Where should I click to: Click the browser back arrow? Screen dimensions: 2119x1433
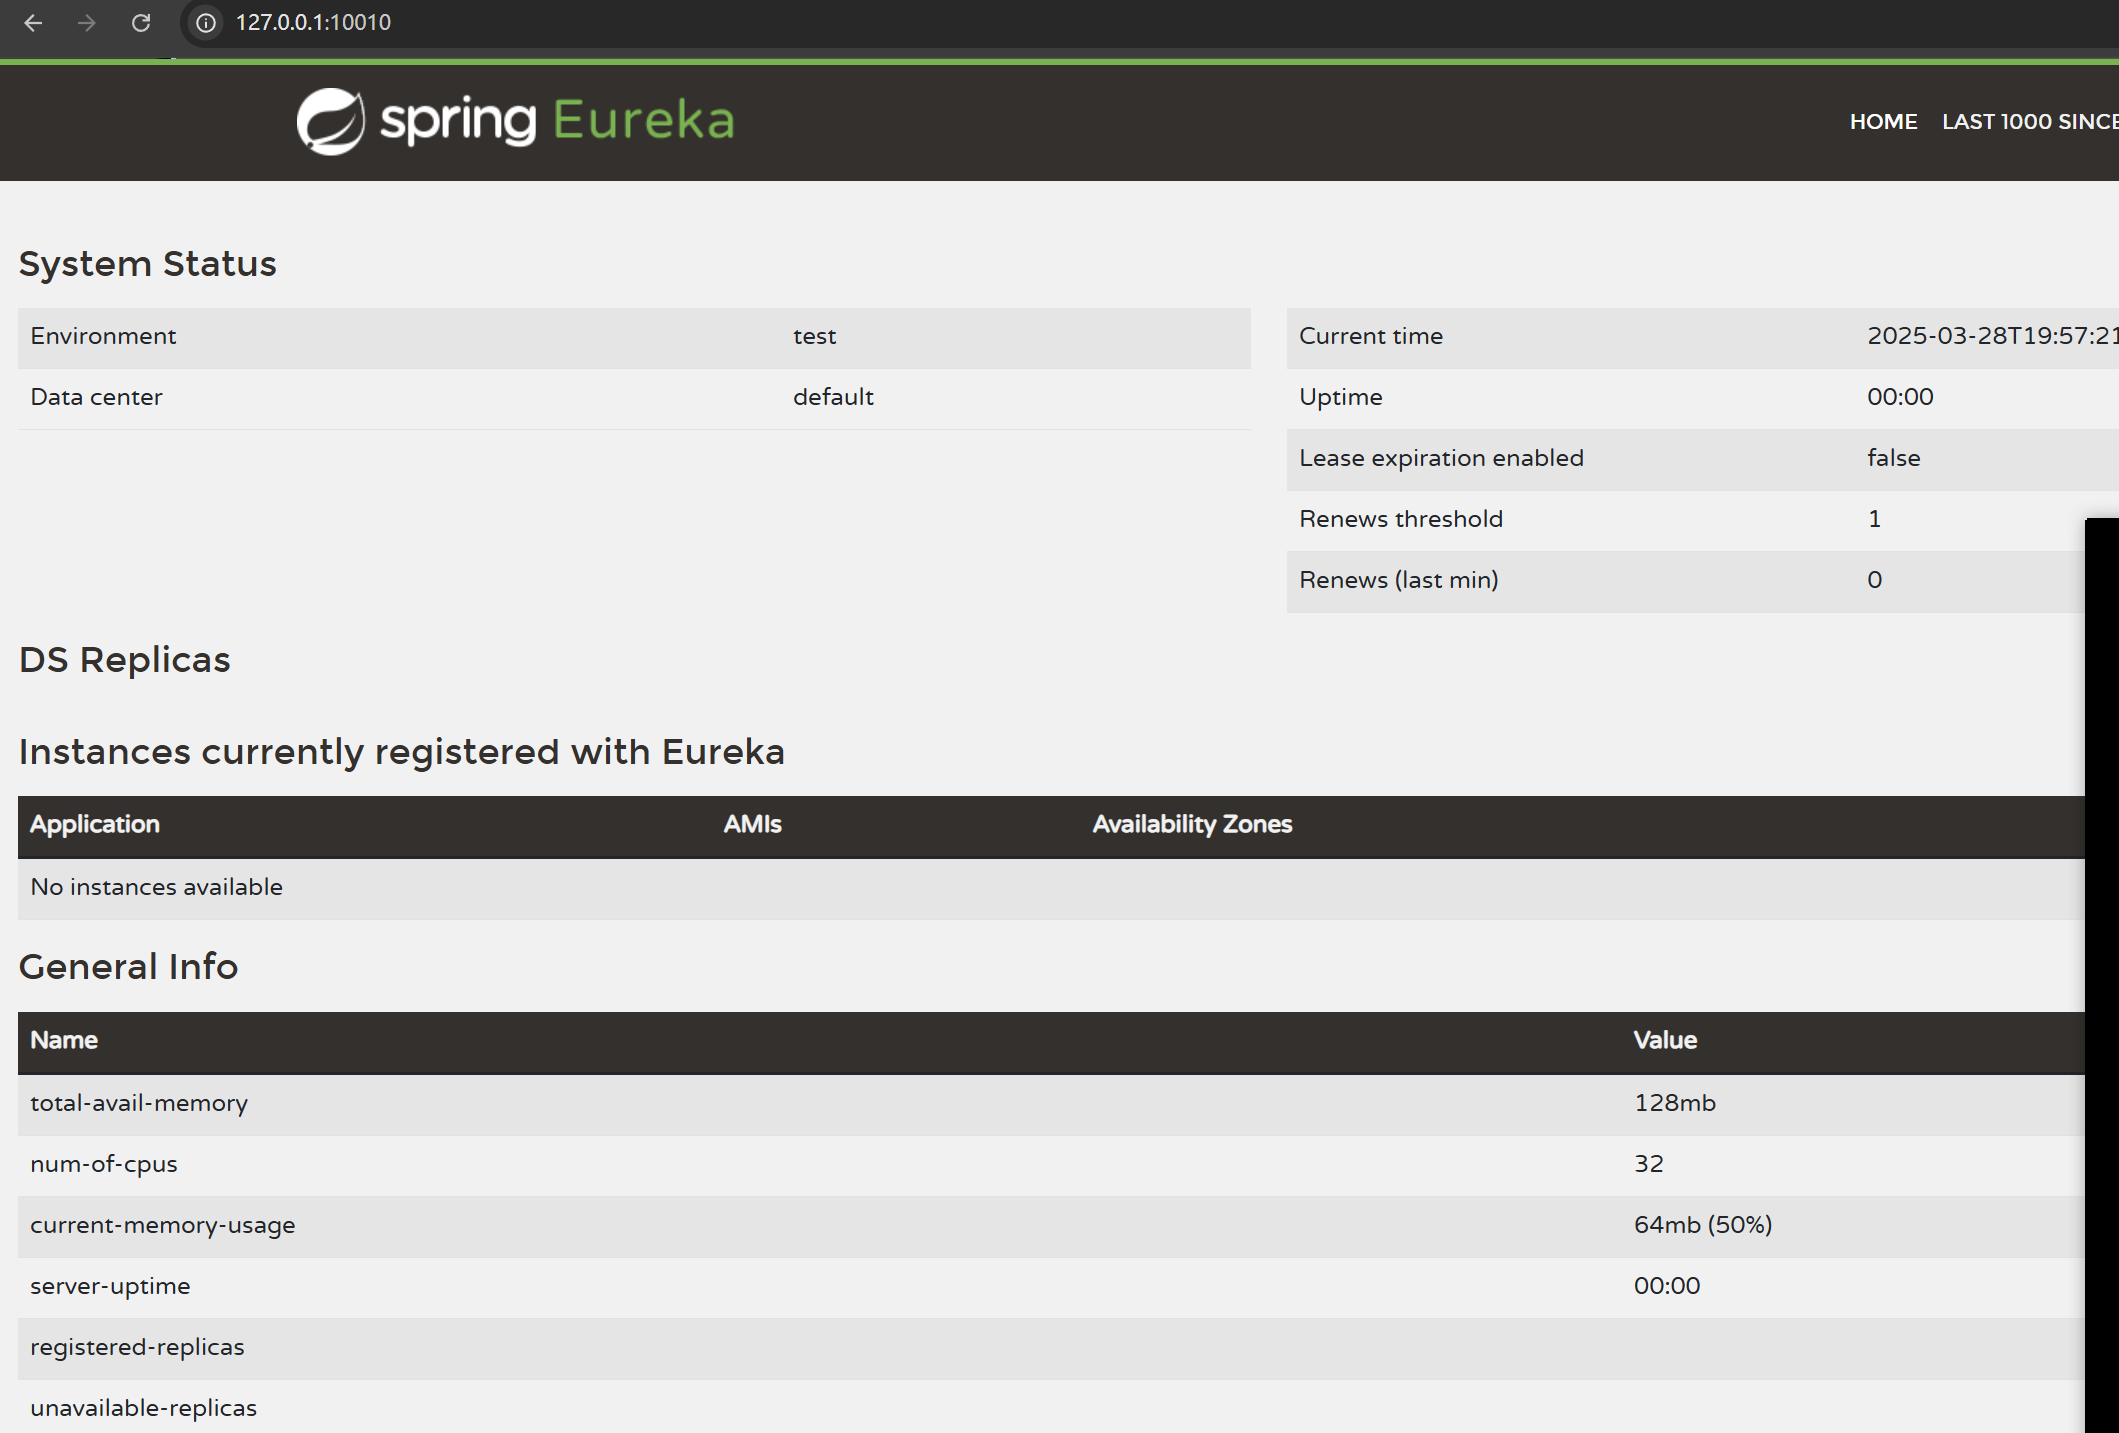[33, 22]
